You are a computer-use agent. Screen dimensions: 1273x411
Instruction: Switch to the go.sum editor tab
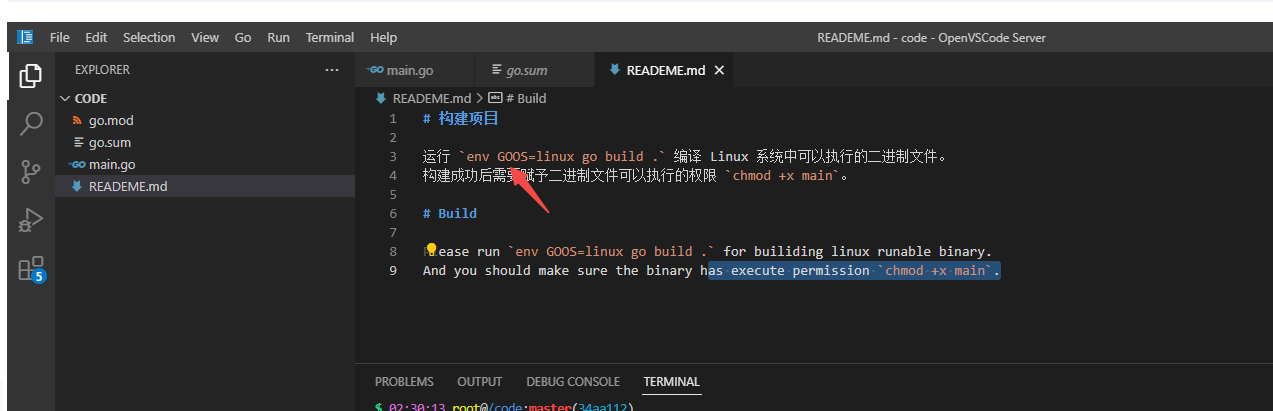pyautogui.click(x=535, y=70)
